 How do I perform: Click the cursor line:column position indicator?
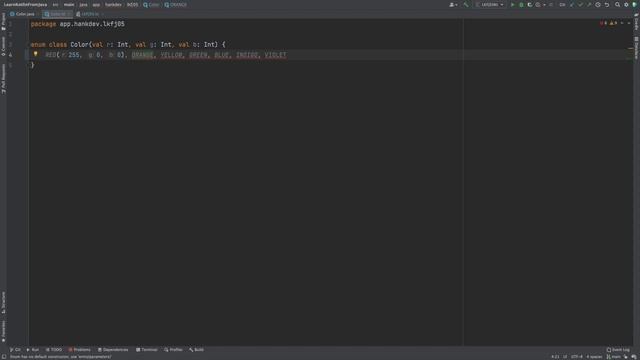pos(555,357)
